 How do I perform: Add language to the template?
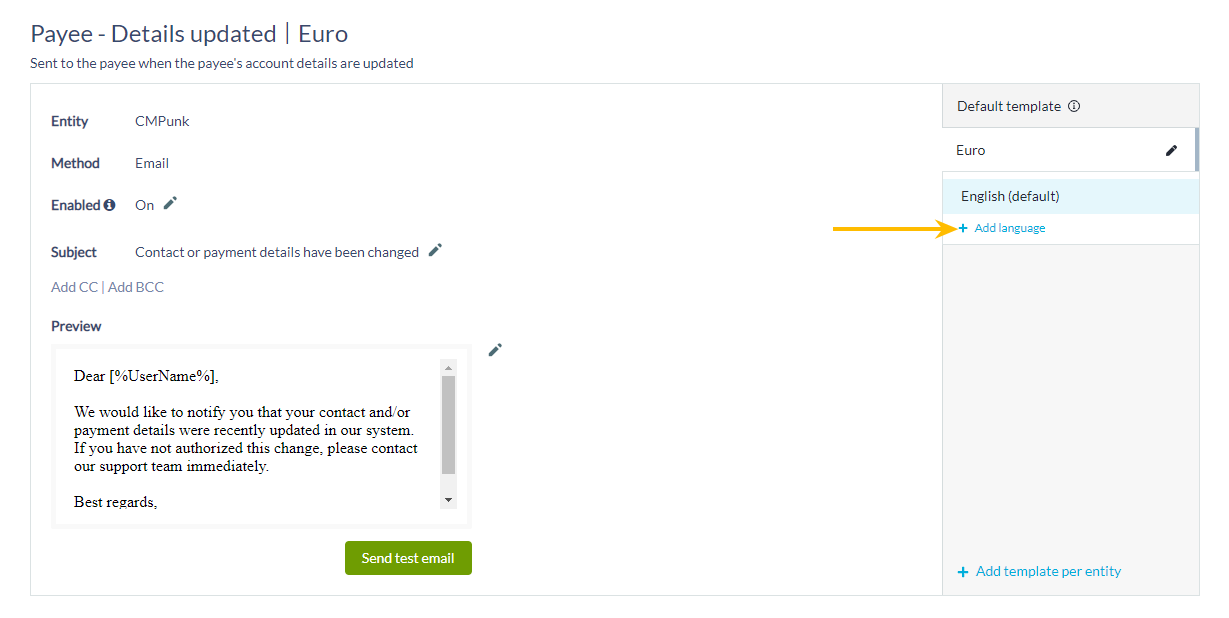1010,228
